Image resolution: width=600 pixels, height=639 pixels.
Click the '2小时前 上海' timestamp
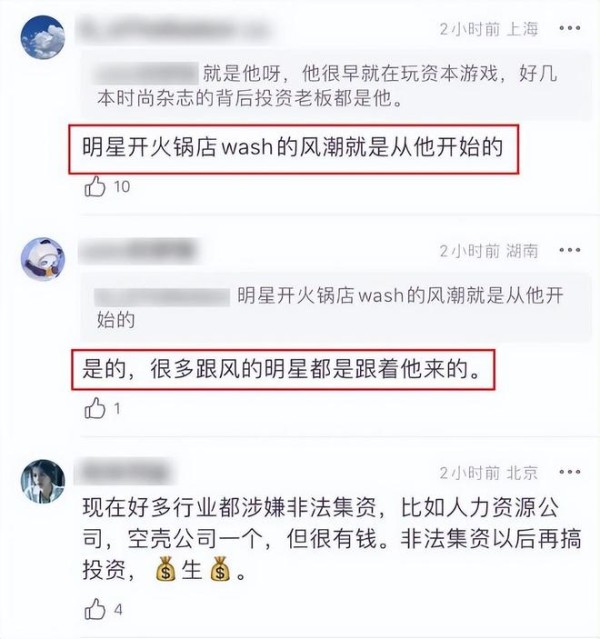pos(489,29)
